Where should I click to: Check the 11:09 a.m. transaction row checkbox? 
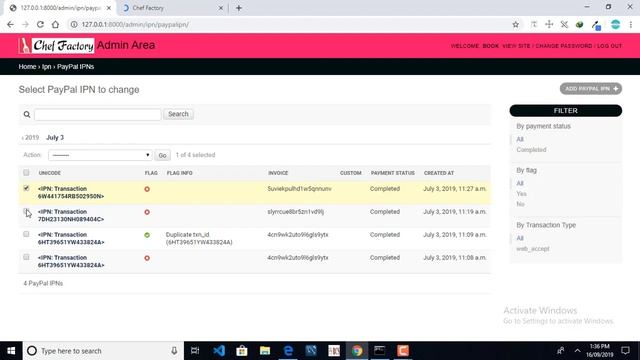click(x=26, y=234)
